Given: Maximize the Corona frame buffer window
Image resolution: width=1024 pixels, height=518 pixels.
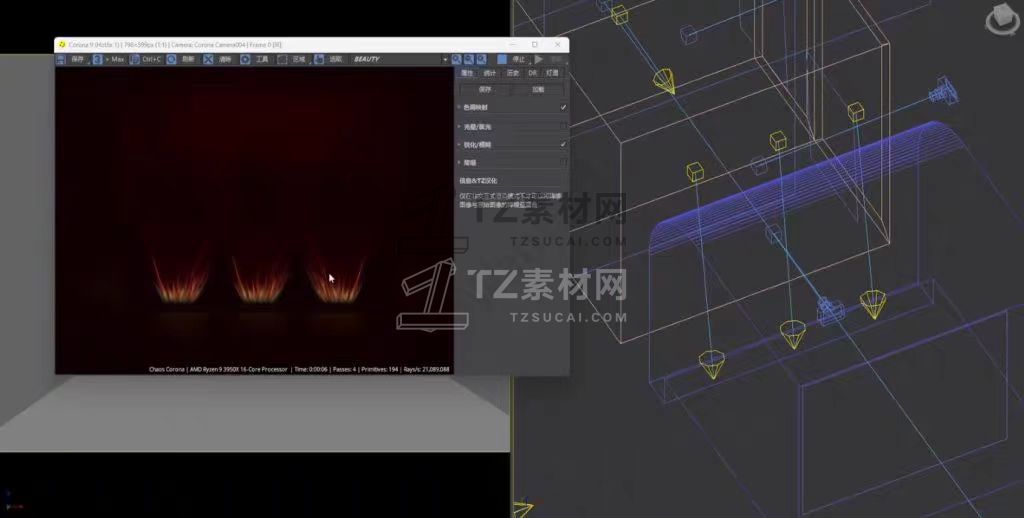Looking at the screenshot, I should [535, 44].
